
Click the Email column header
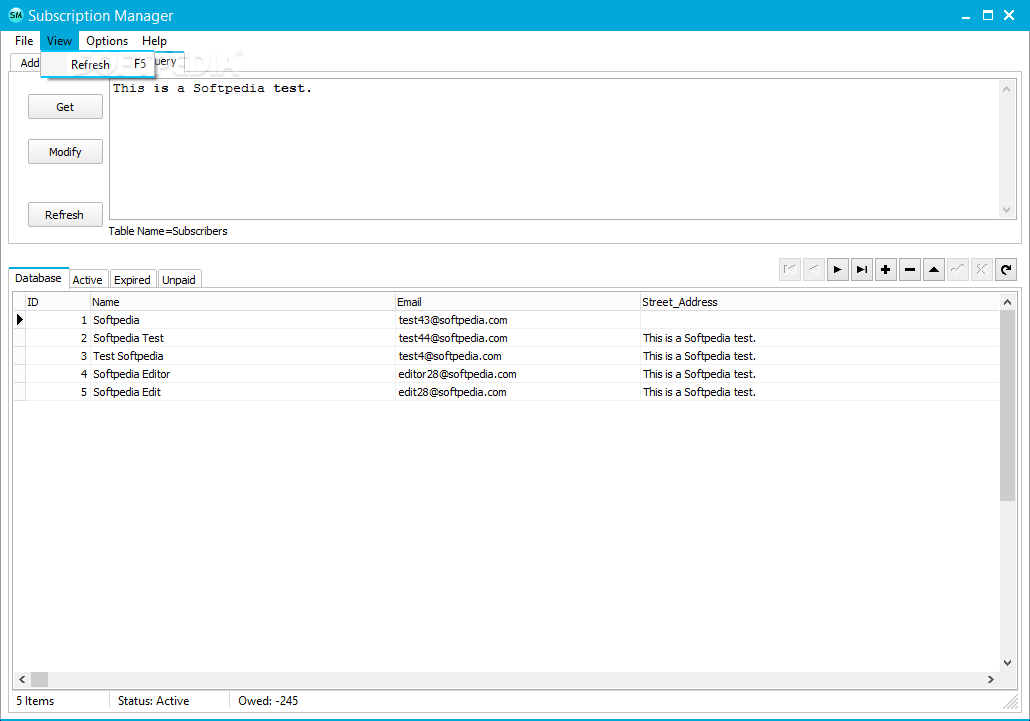[x=518, y=302]
